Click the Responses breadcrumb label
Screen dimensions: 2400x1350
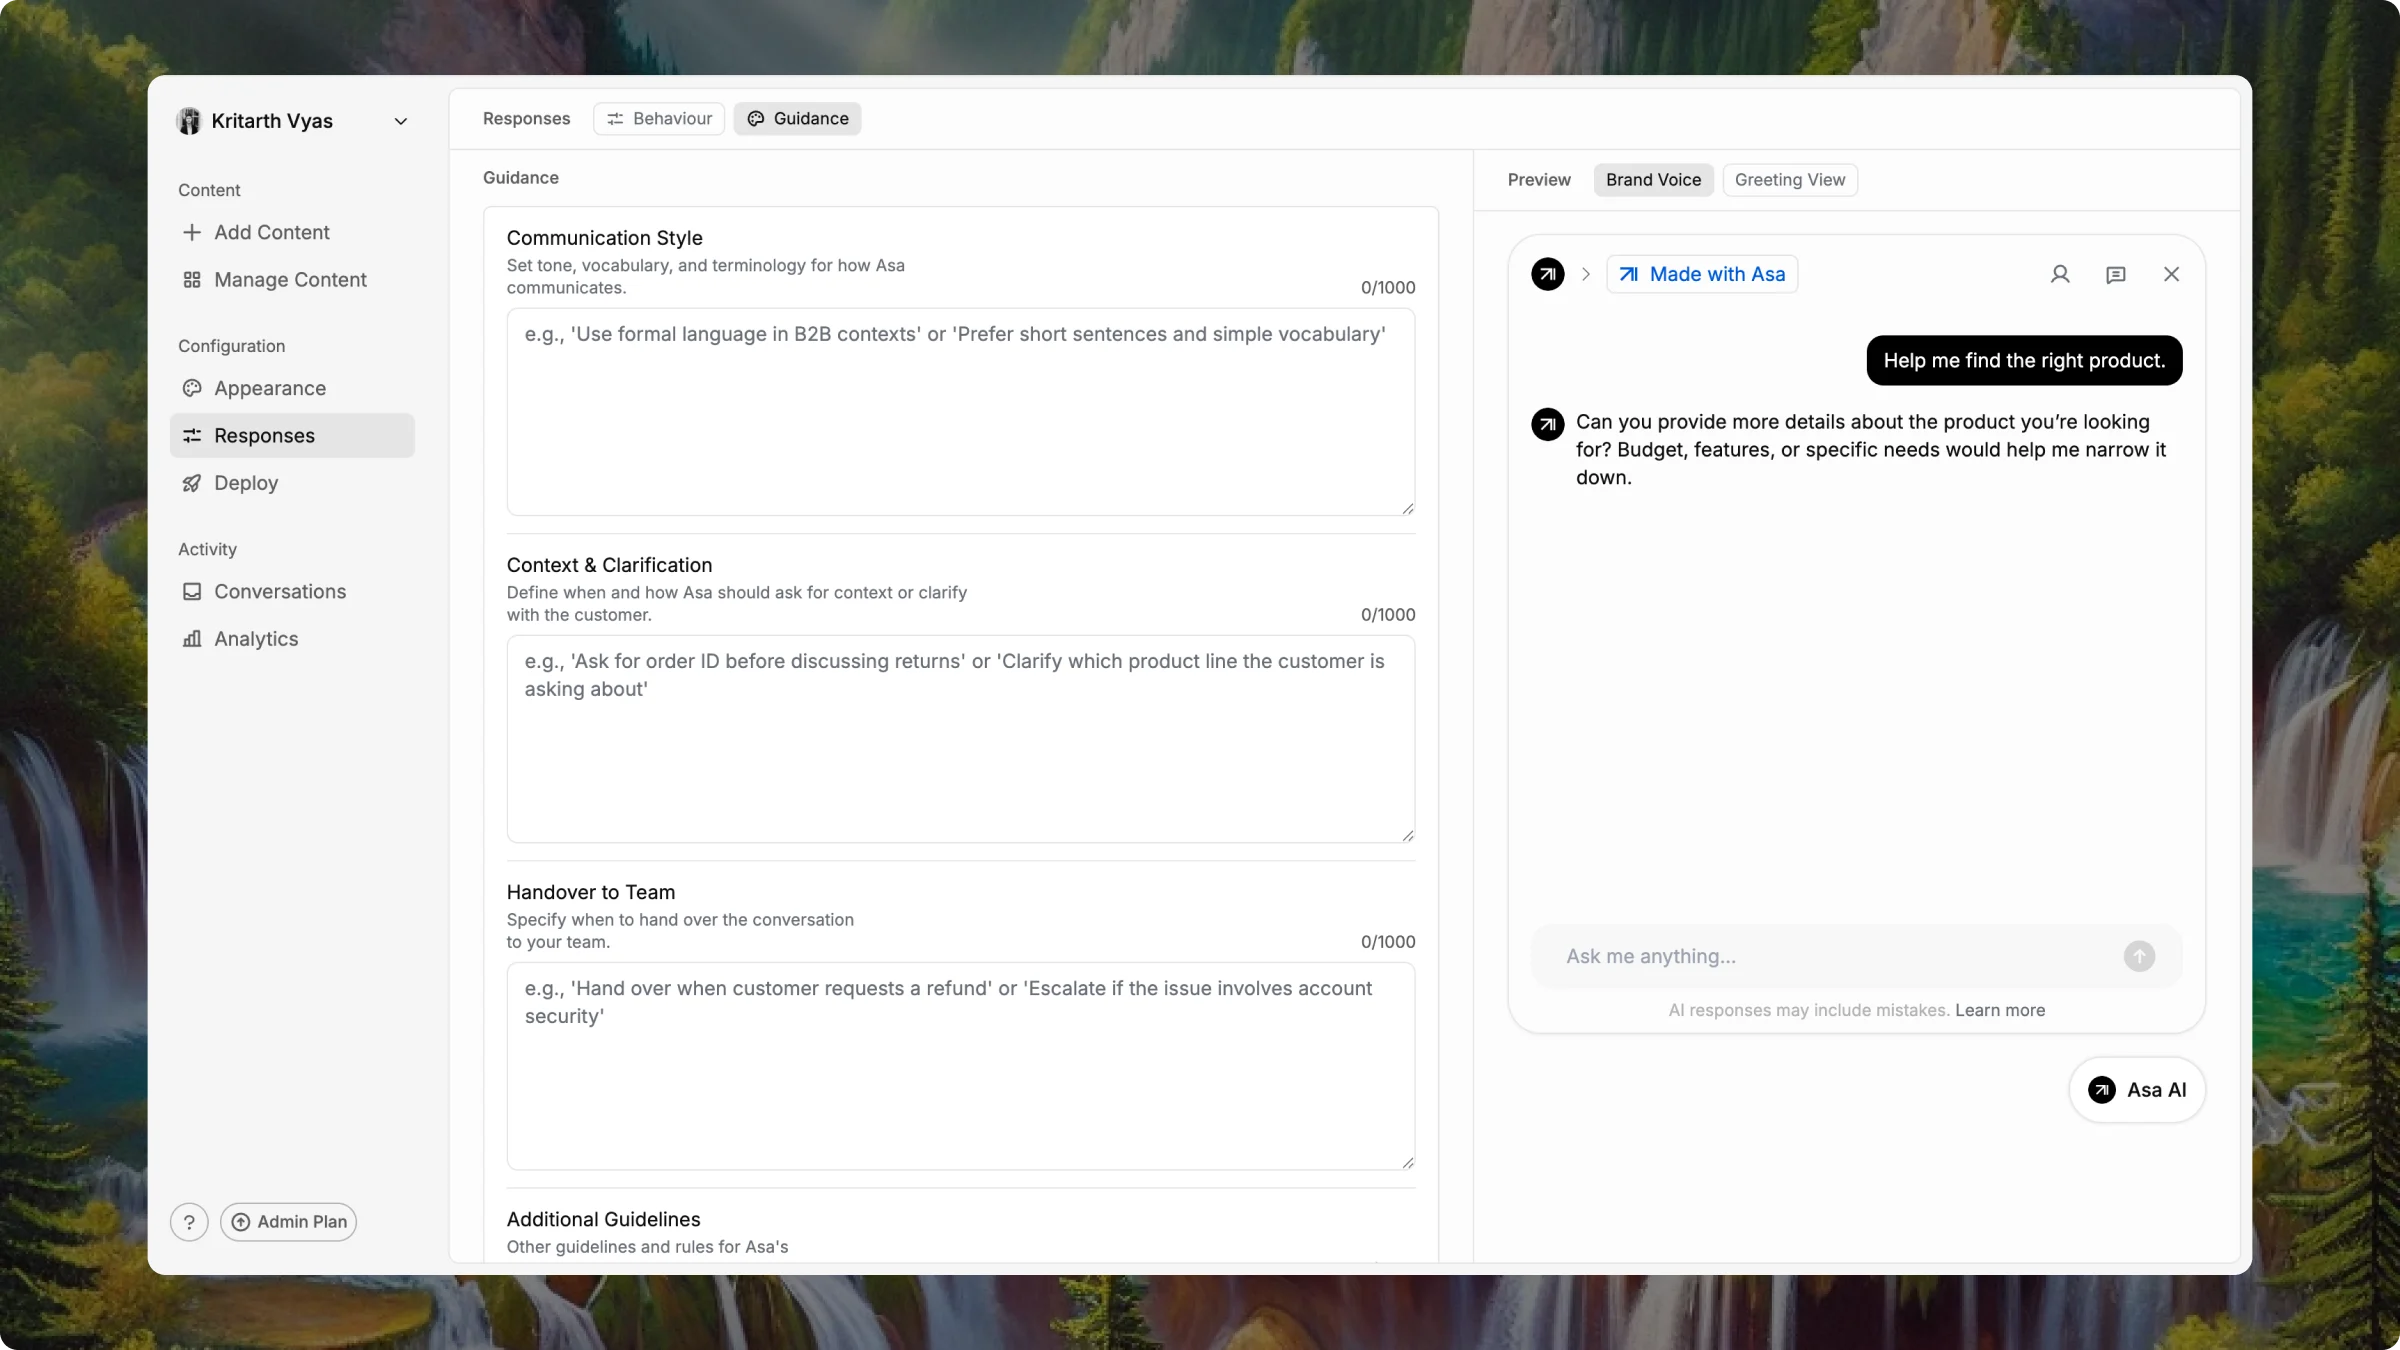click(x=526, y=119)
